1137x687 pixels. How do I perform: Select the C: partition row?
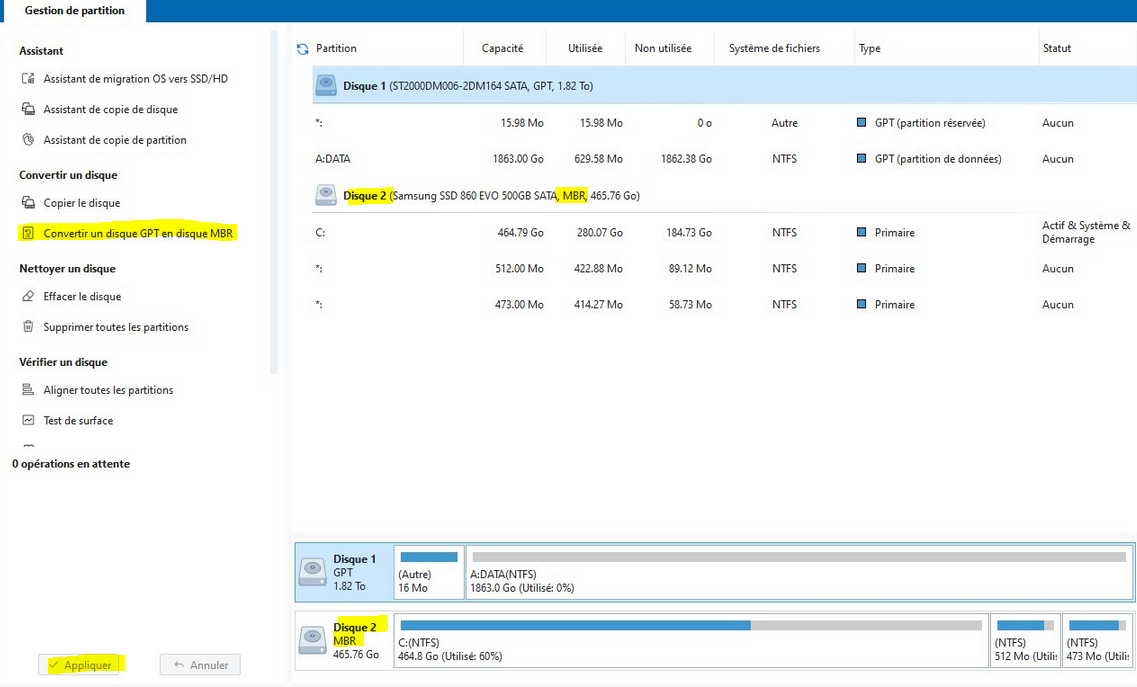(x=724, y=232)
